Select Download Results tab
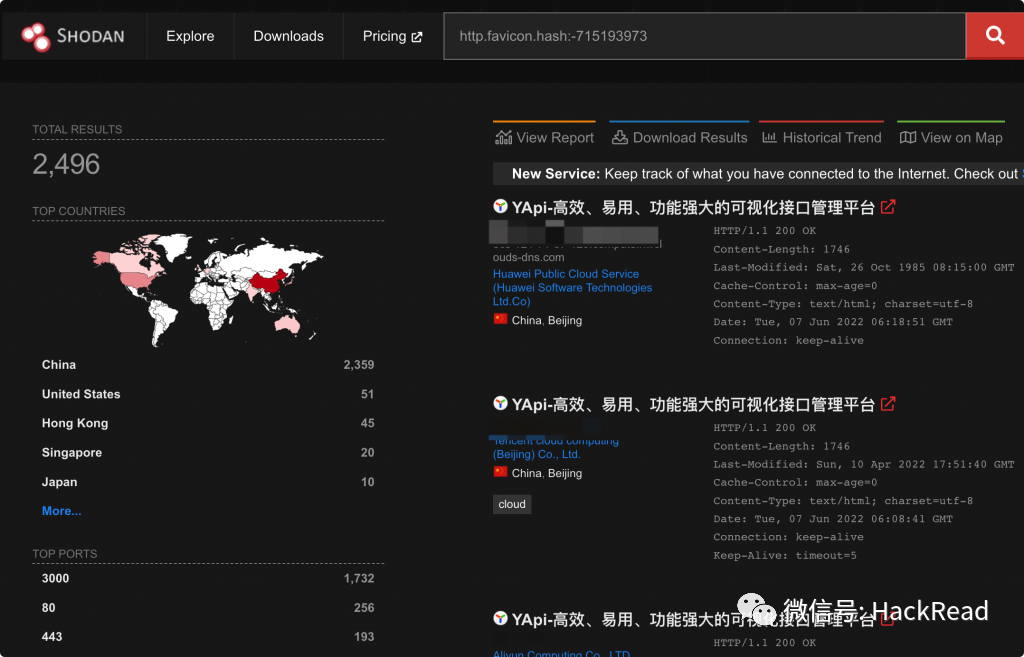Image resolution: width=1024 pixels, height=657 pixels. pos(679,137)
